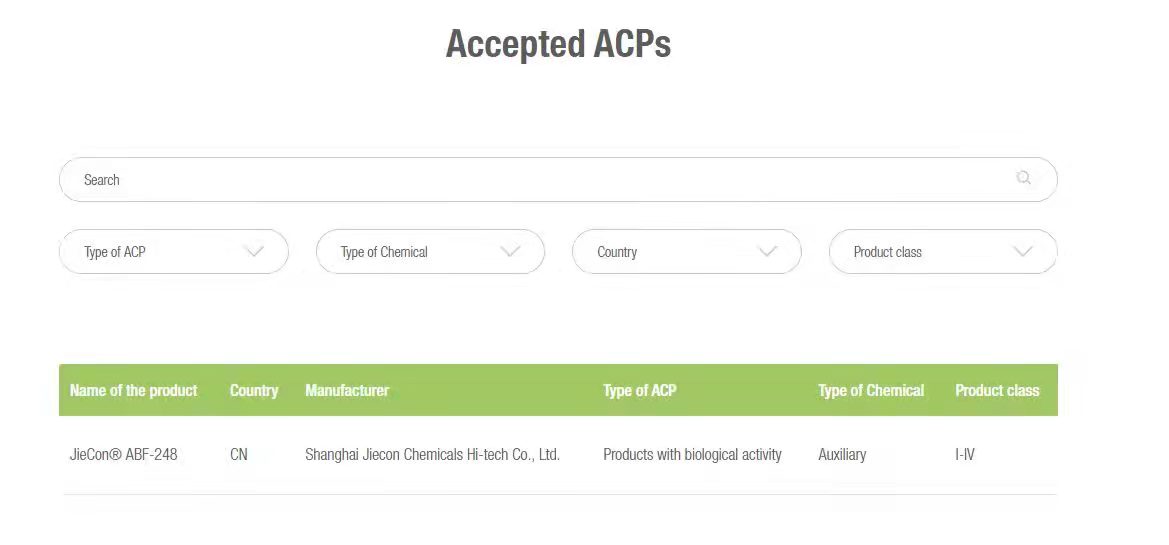Viewport: 1169px width, 545px height.
Task: Click the magnifying glass search icon
Action: click(x=1023, y=178)
